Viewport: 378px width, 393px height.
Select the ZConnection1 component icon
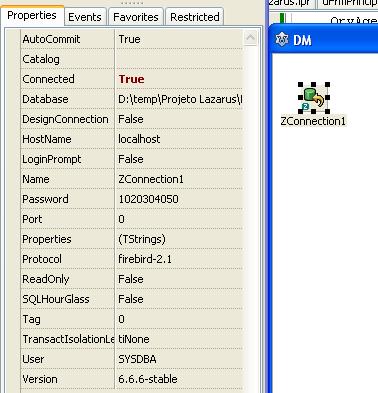(x=314, y=98)
